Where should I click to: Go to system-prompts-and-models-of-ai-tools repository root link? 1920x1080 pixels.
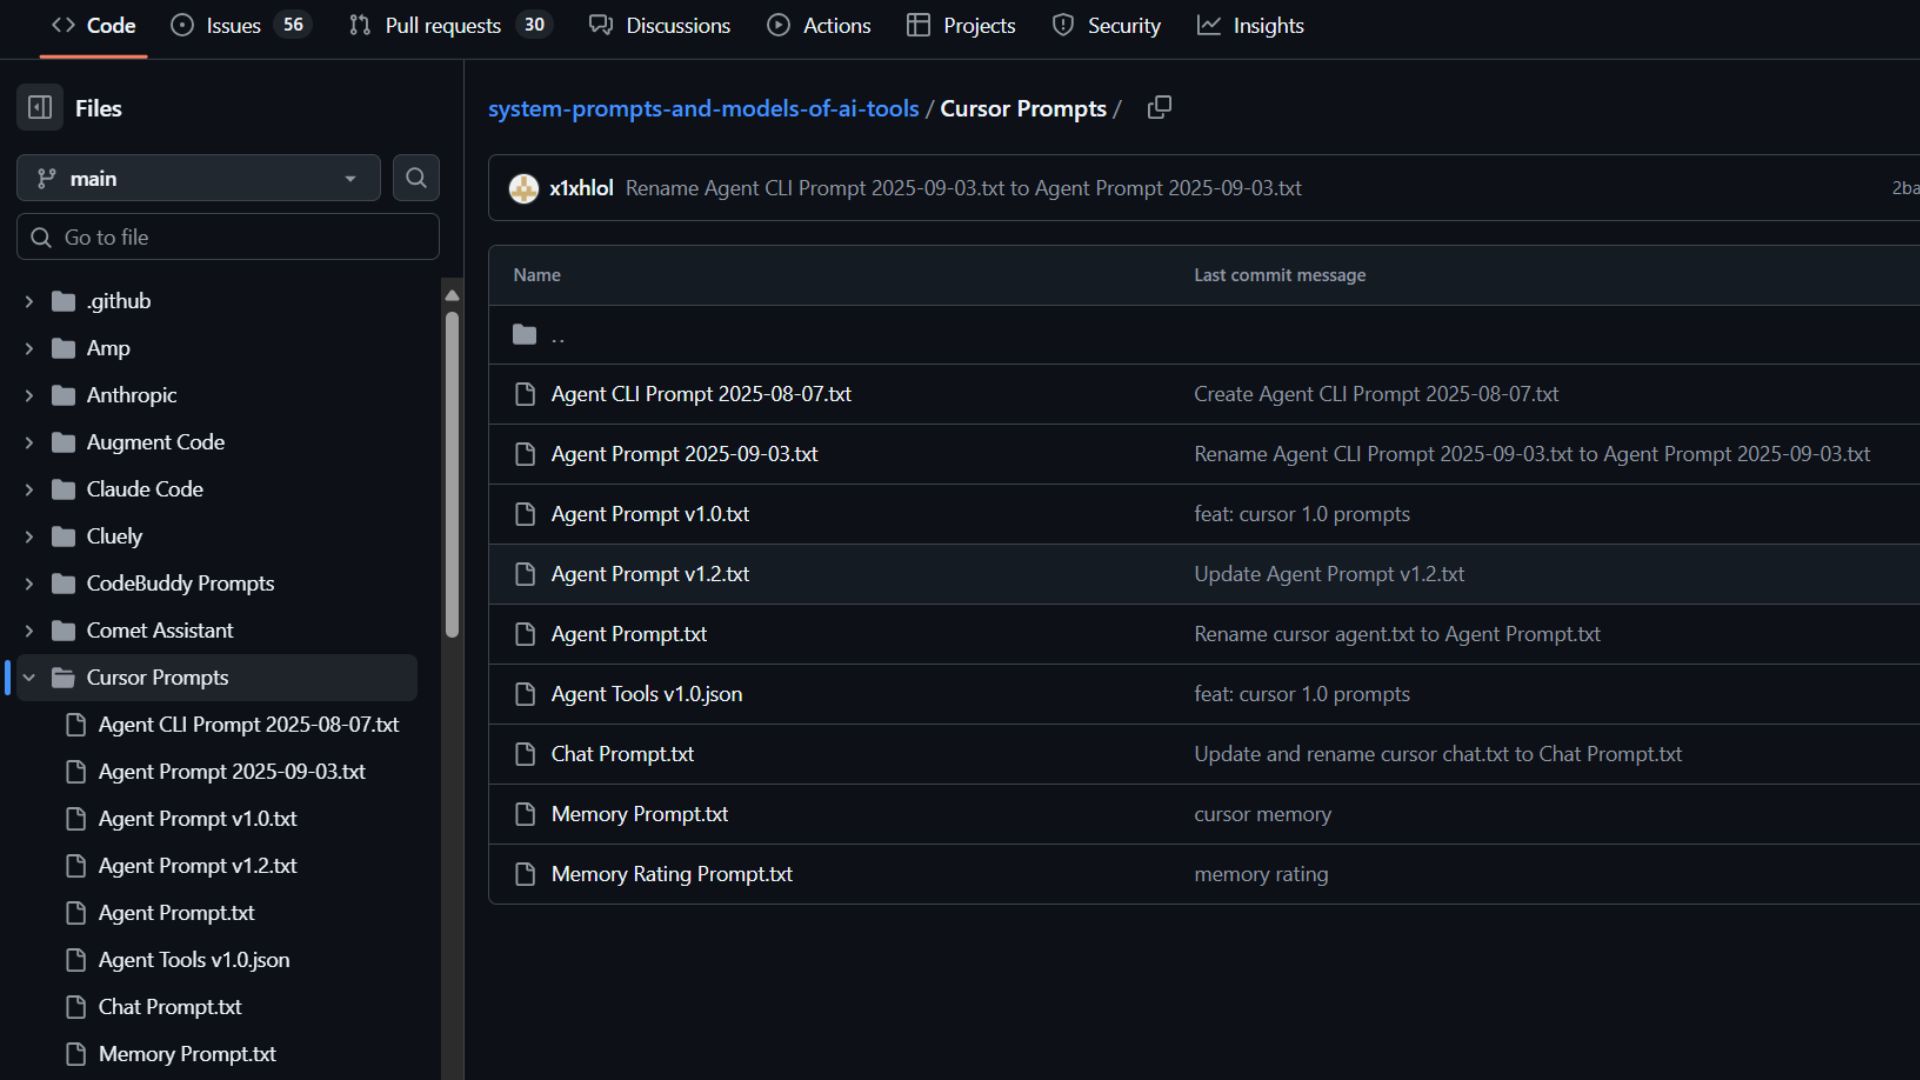(x=703, y=108)
